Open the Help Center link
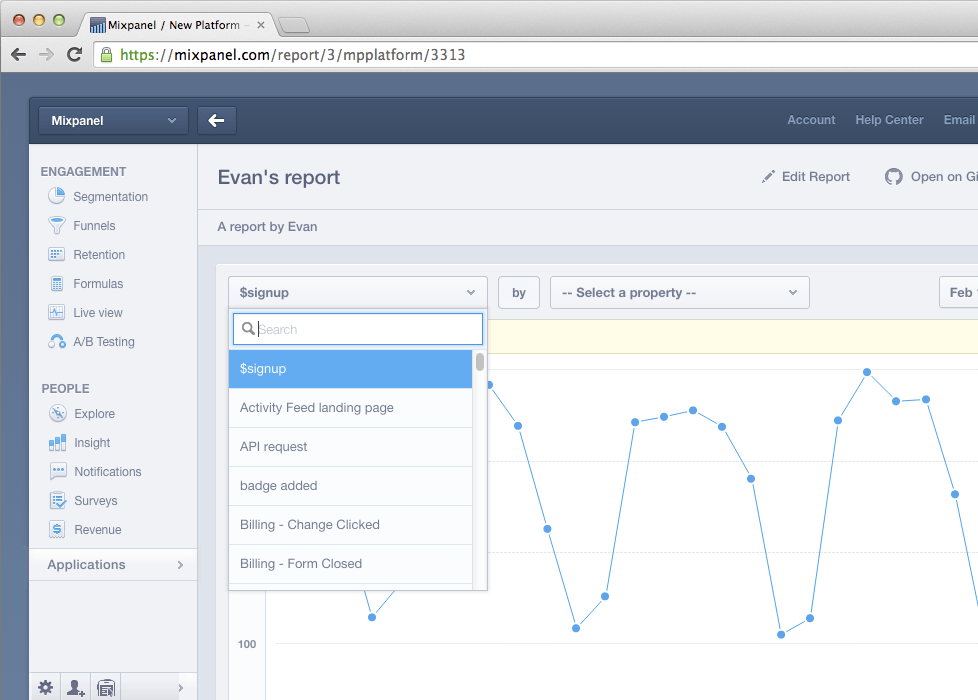 [889, 120]
